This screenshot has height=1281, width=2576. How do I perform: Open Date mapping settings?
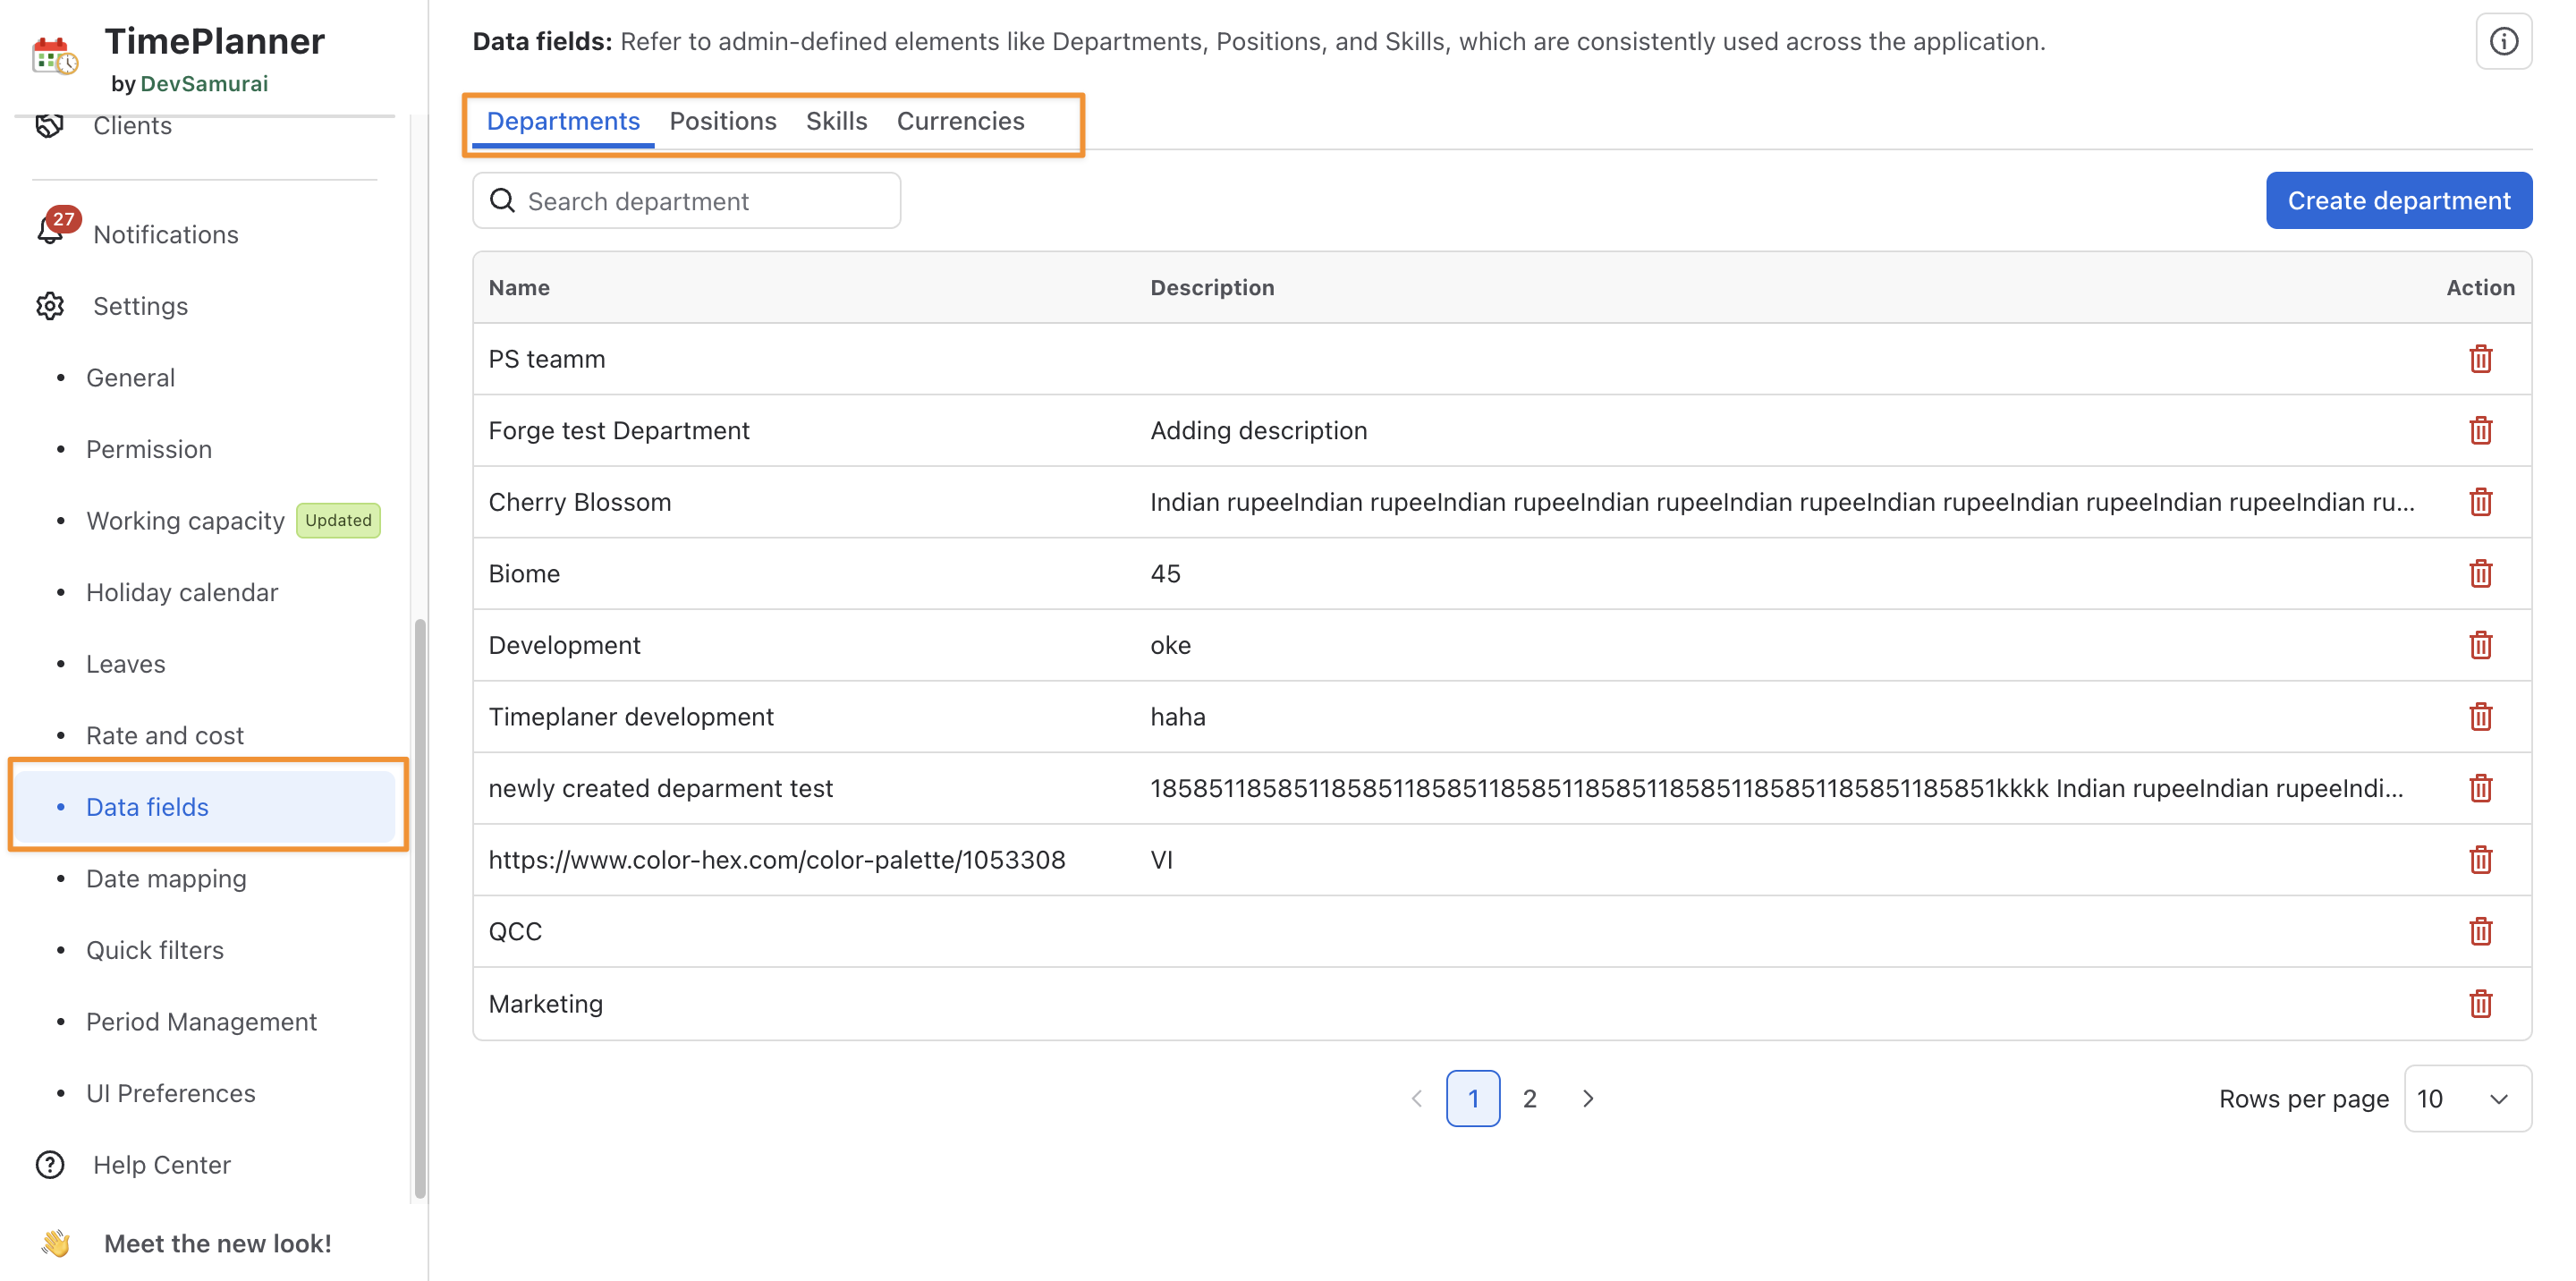click(x=166, y=879)
